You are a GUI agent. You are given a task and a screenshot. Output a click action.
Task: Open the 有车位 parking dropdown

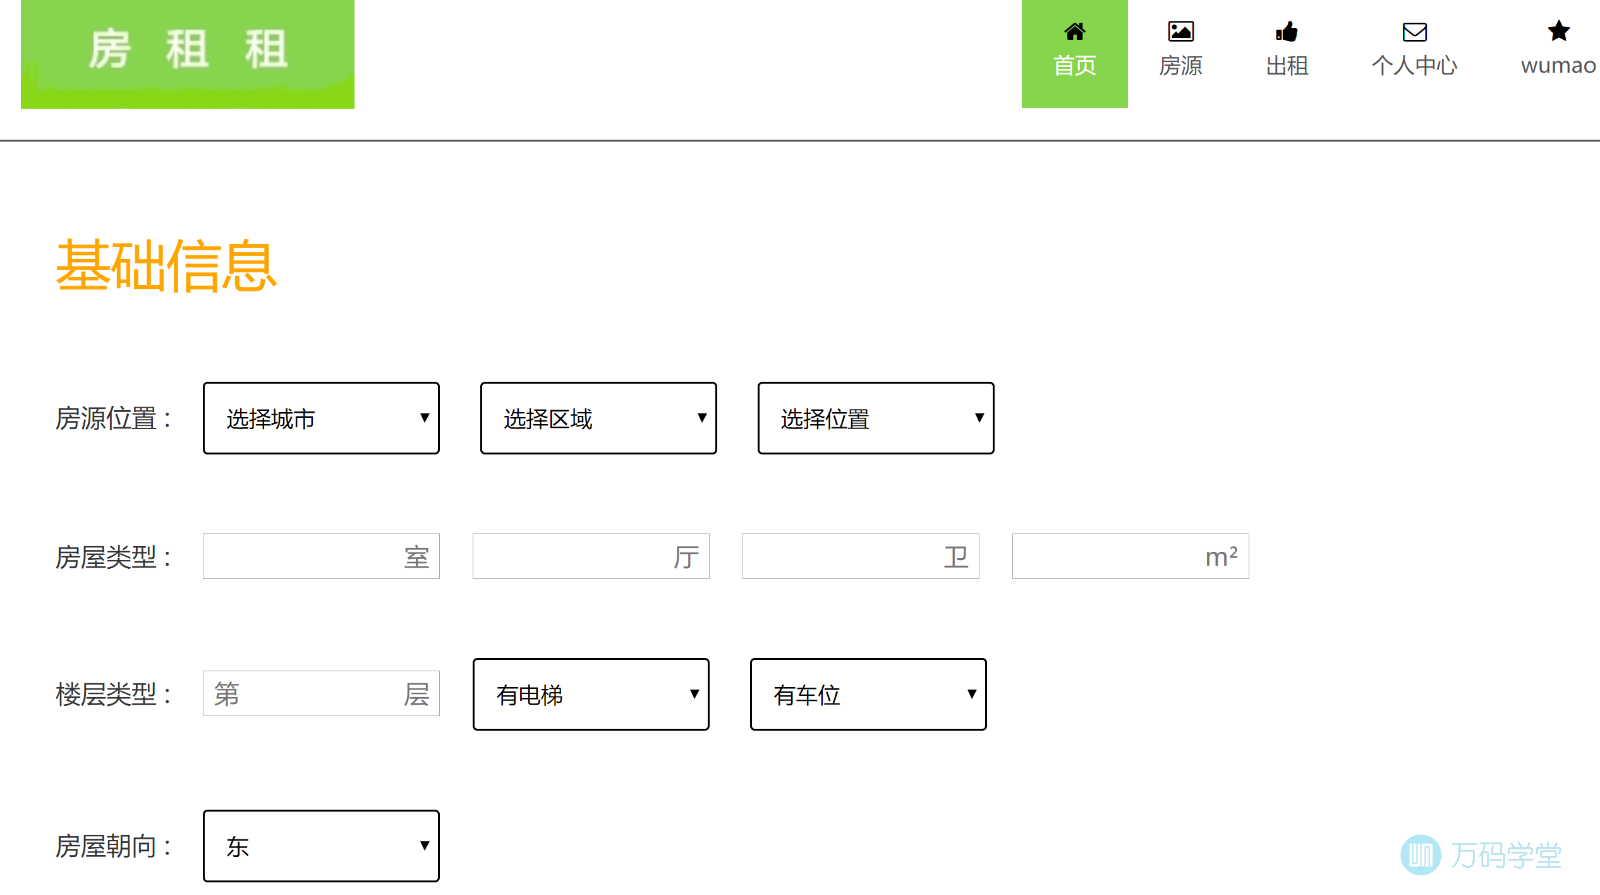point(868,694)
